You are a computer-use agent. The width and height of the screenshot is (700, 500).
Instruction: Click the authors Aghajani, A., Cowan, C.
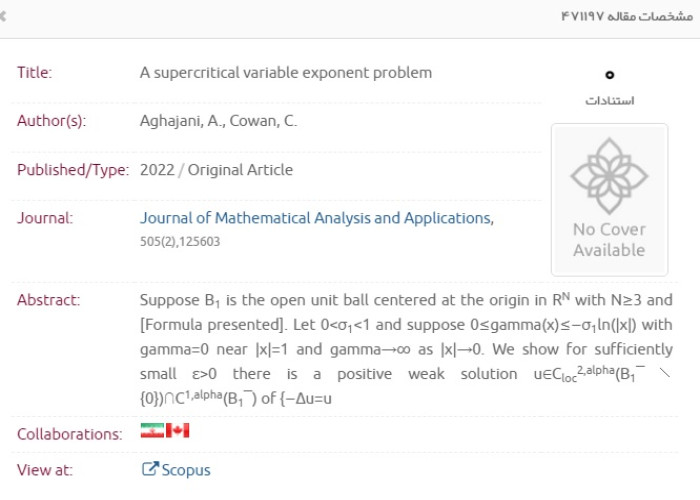click(218, 121)
